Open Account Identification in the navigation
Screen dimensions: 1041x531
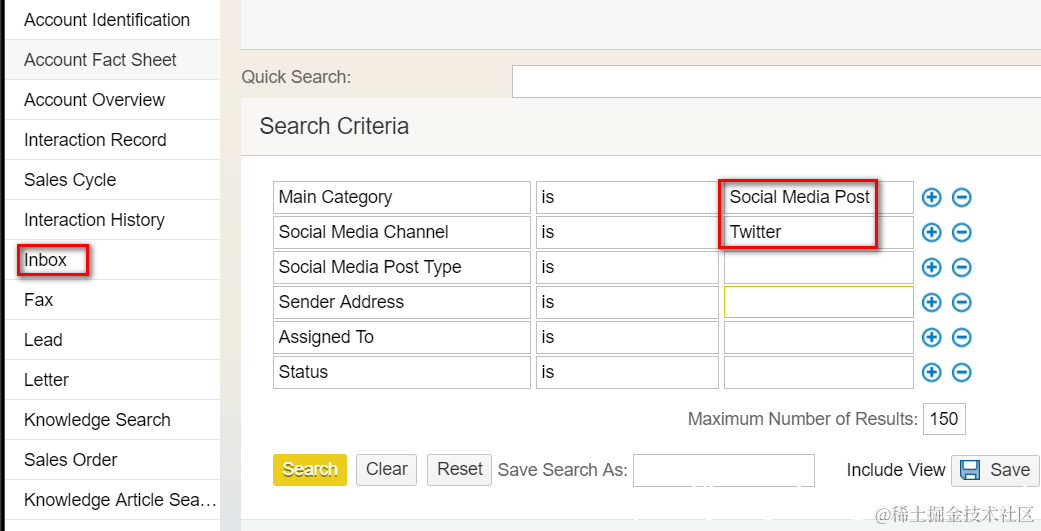(x=112, y=20)
